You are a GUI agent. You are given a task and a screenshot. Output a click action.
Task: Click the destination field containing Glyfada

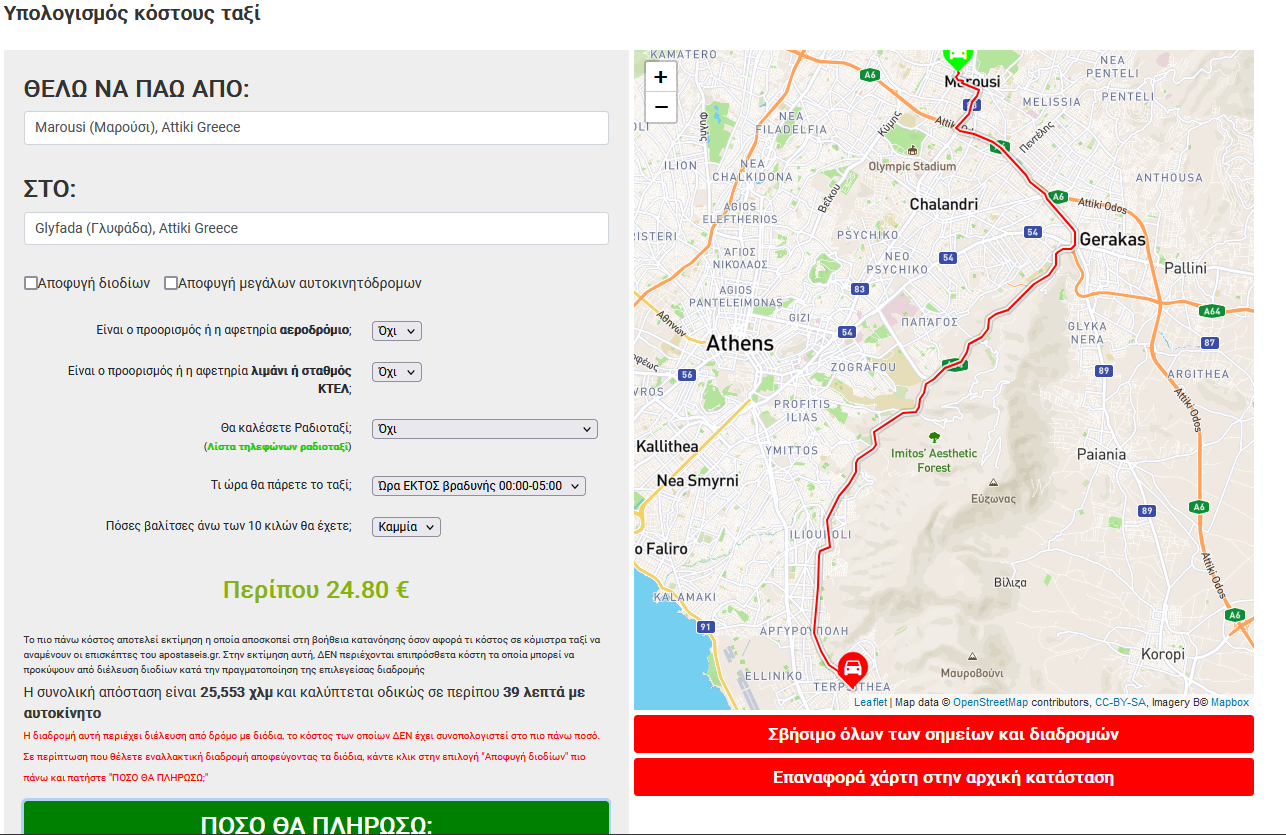[316, 228]
